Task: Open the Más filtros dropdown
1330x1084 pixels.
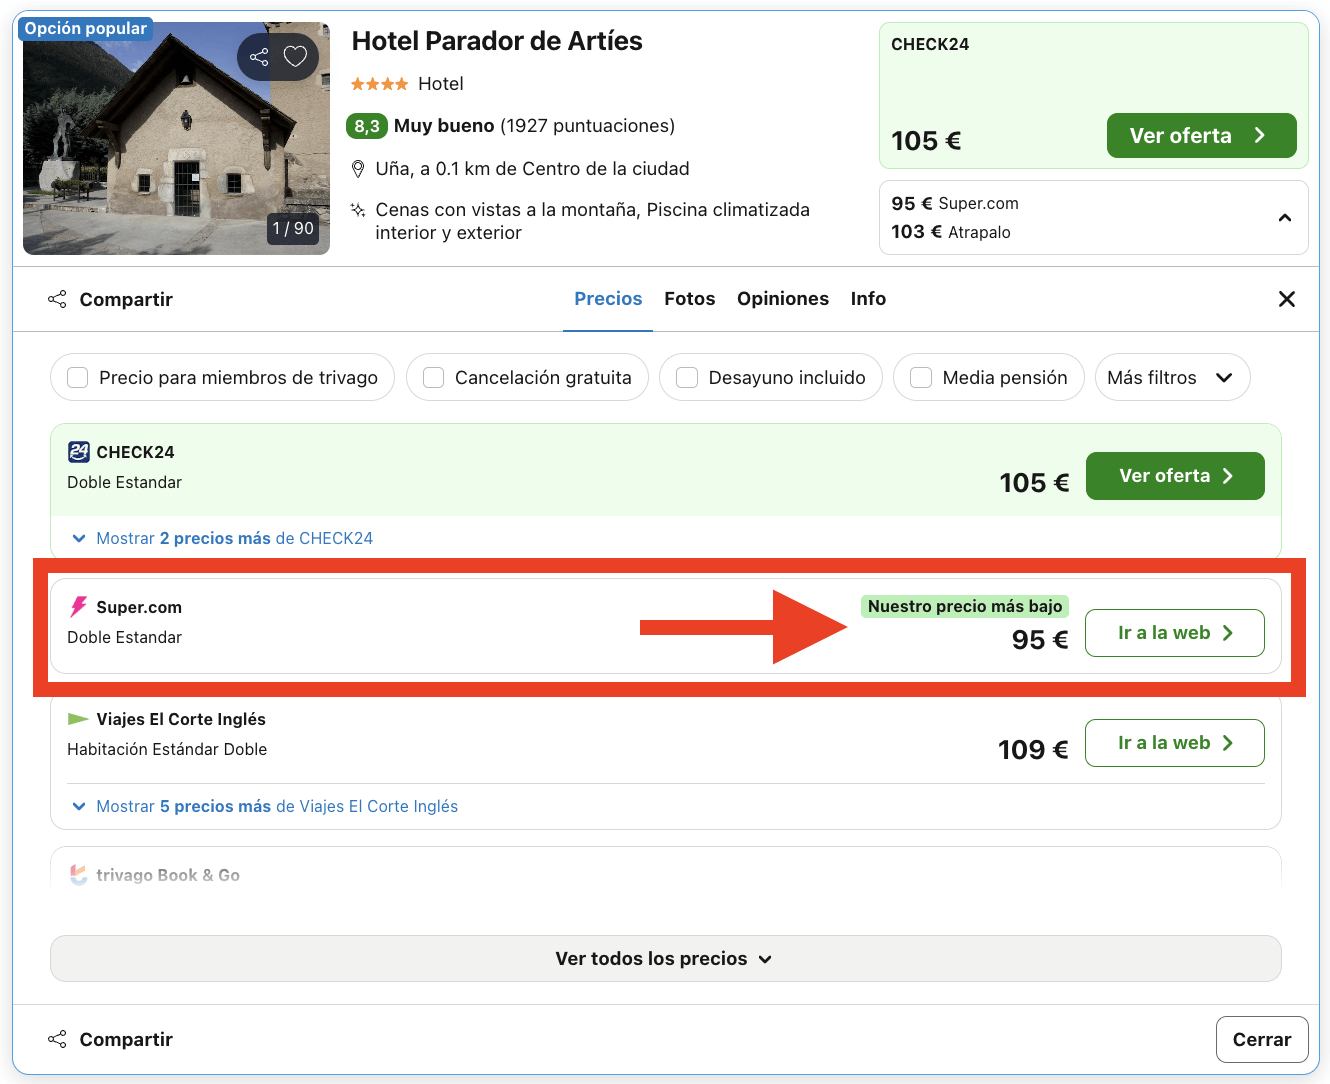Action: coord(1172,377)
